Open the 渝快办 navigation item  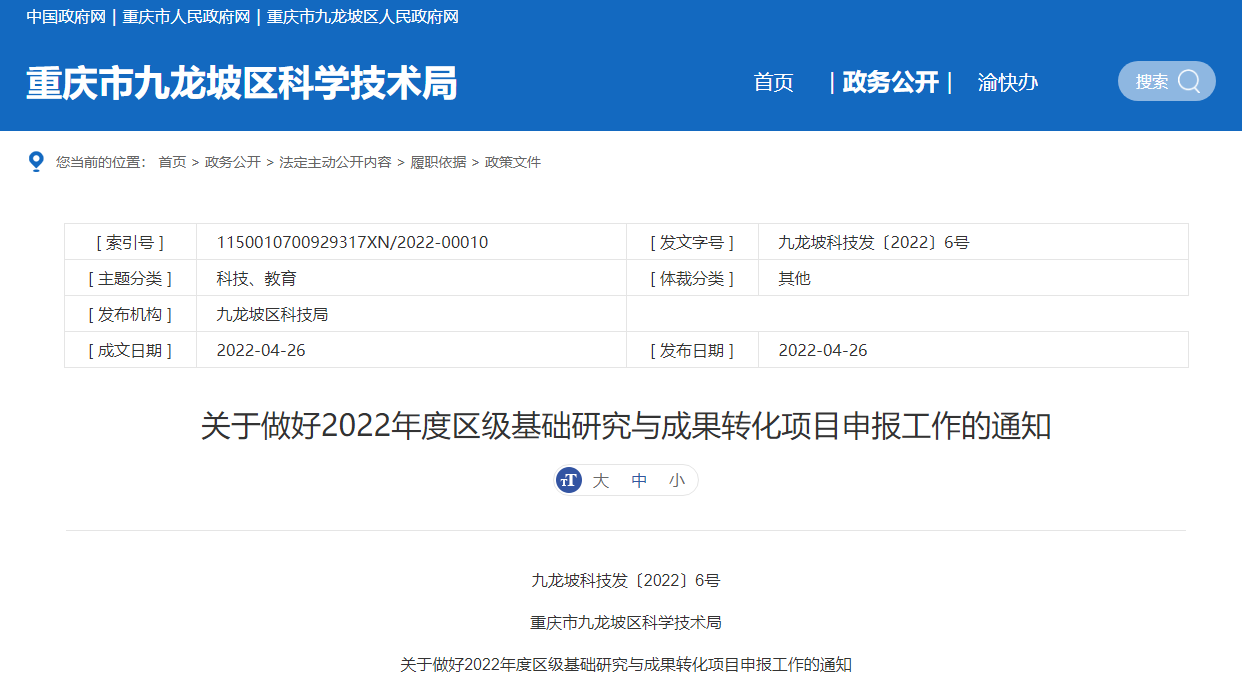(x=1007, y=83)
